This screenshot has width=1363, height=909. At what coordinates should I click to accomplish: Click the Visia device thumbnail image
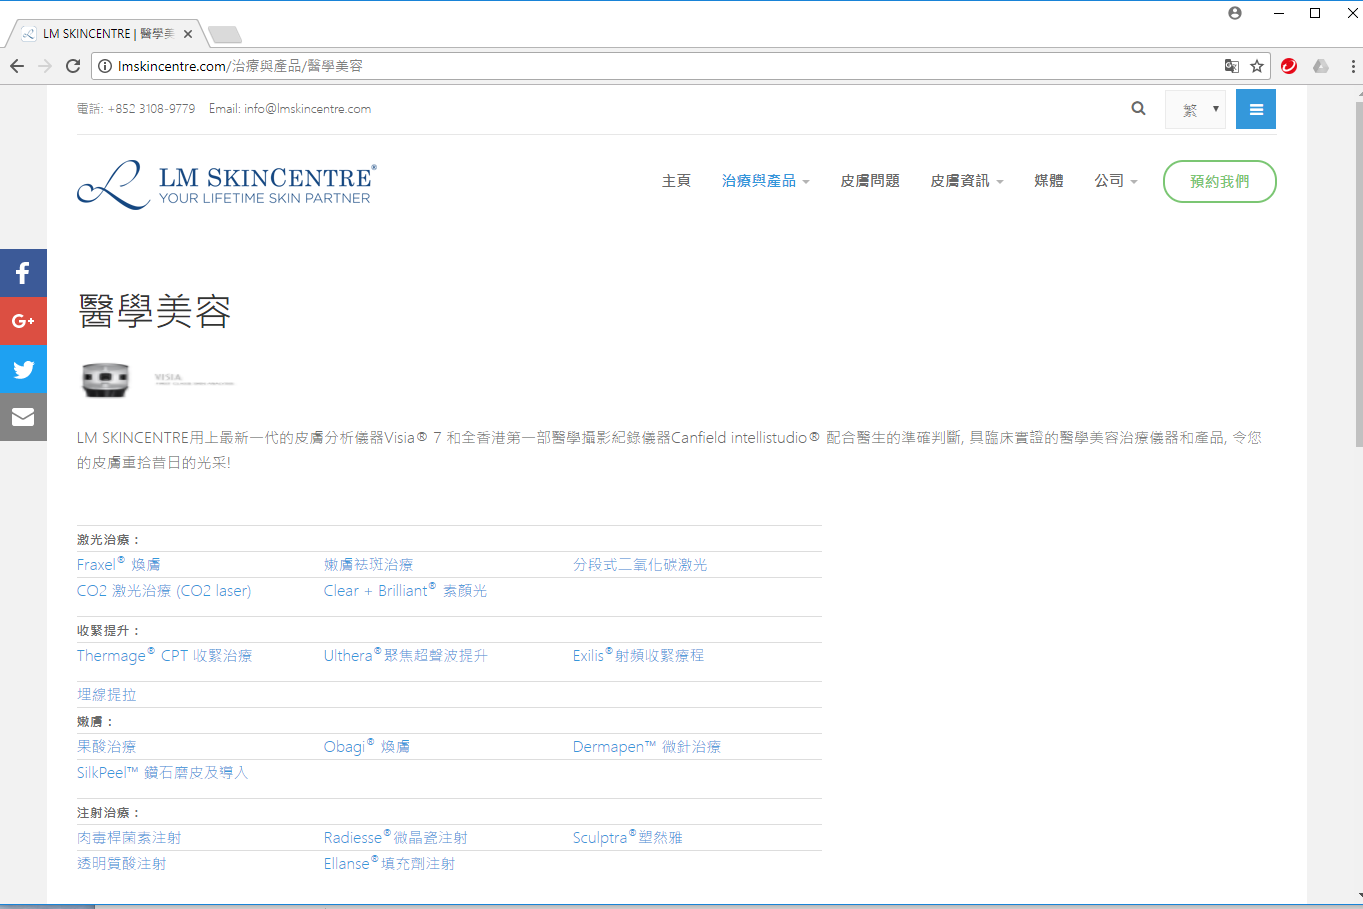(x=106, y=380)
